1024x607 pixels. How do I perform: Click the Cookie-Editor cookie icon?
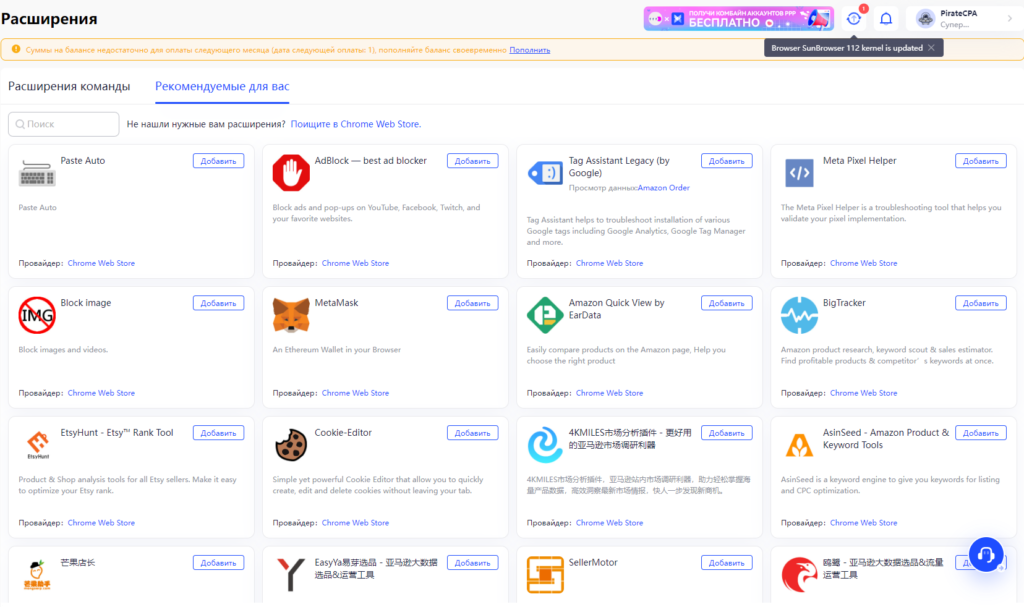(x=291, y=444)
